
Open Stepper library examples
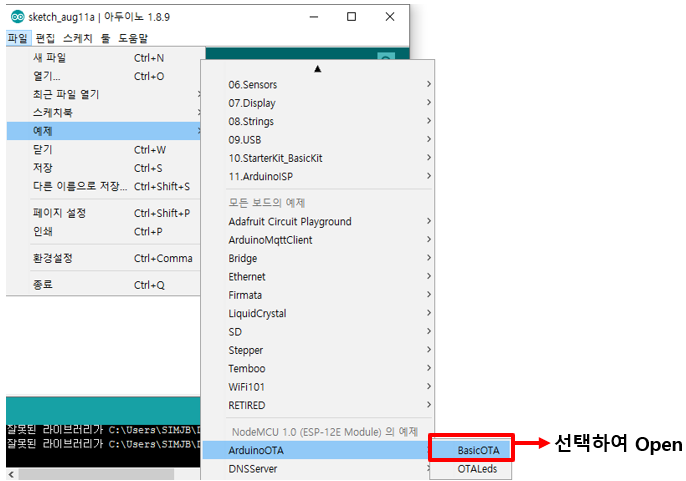(318, 350)
